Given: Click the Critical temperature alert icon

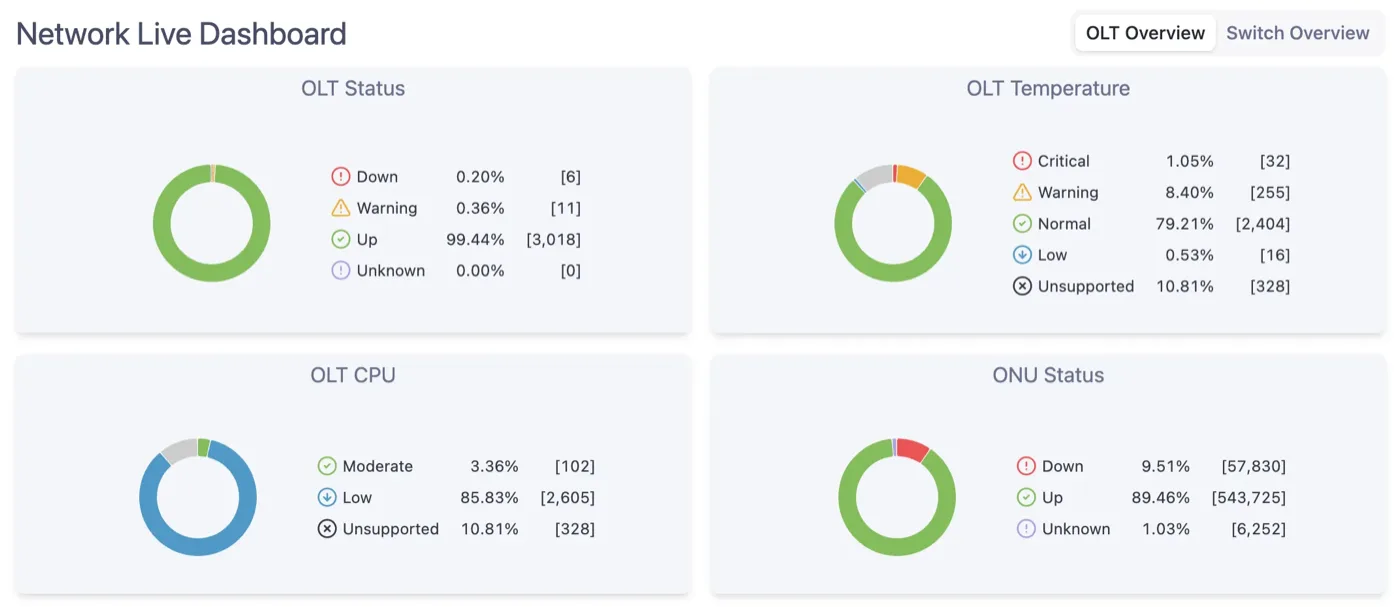Looking at the screenshot, I should [1022, 160].
